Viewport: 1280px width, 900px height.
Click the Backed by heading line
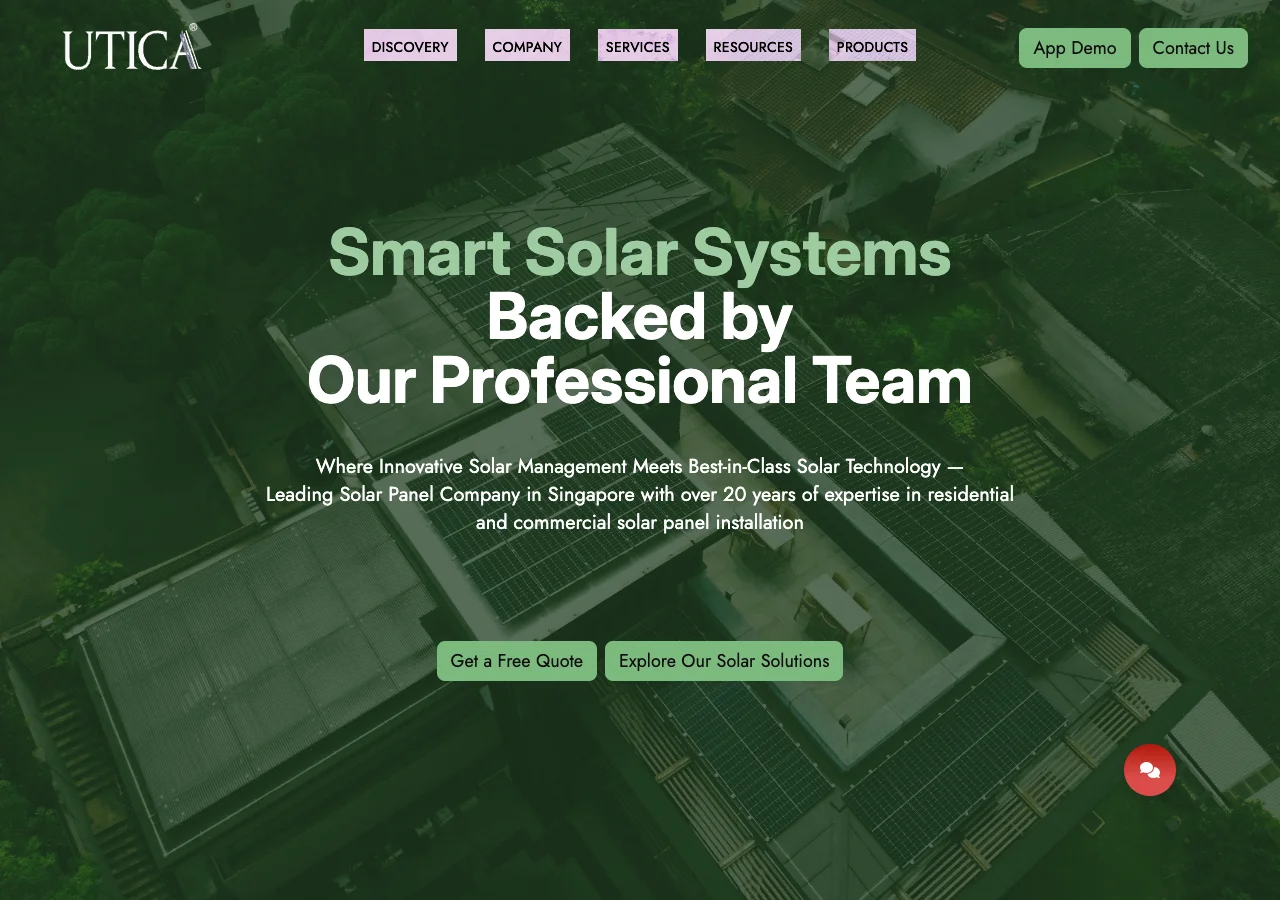point(639,317)
